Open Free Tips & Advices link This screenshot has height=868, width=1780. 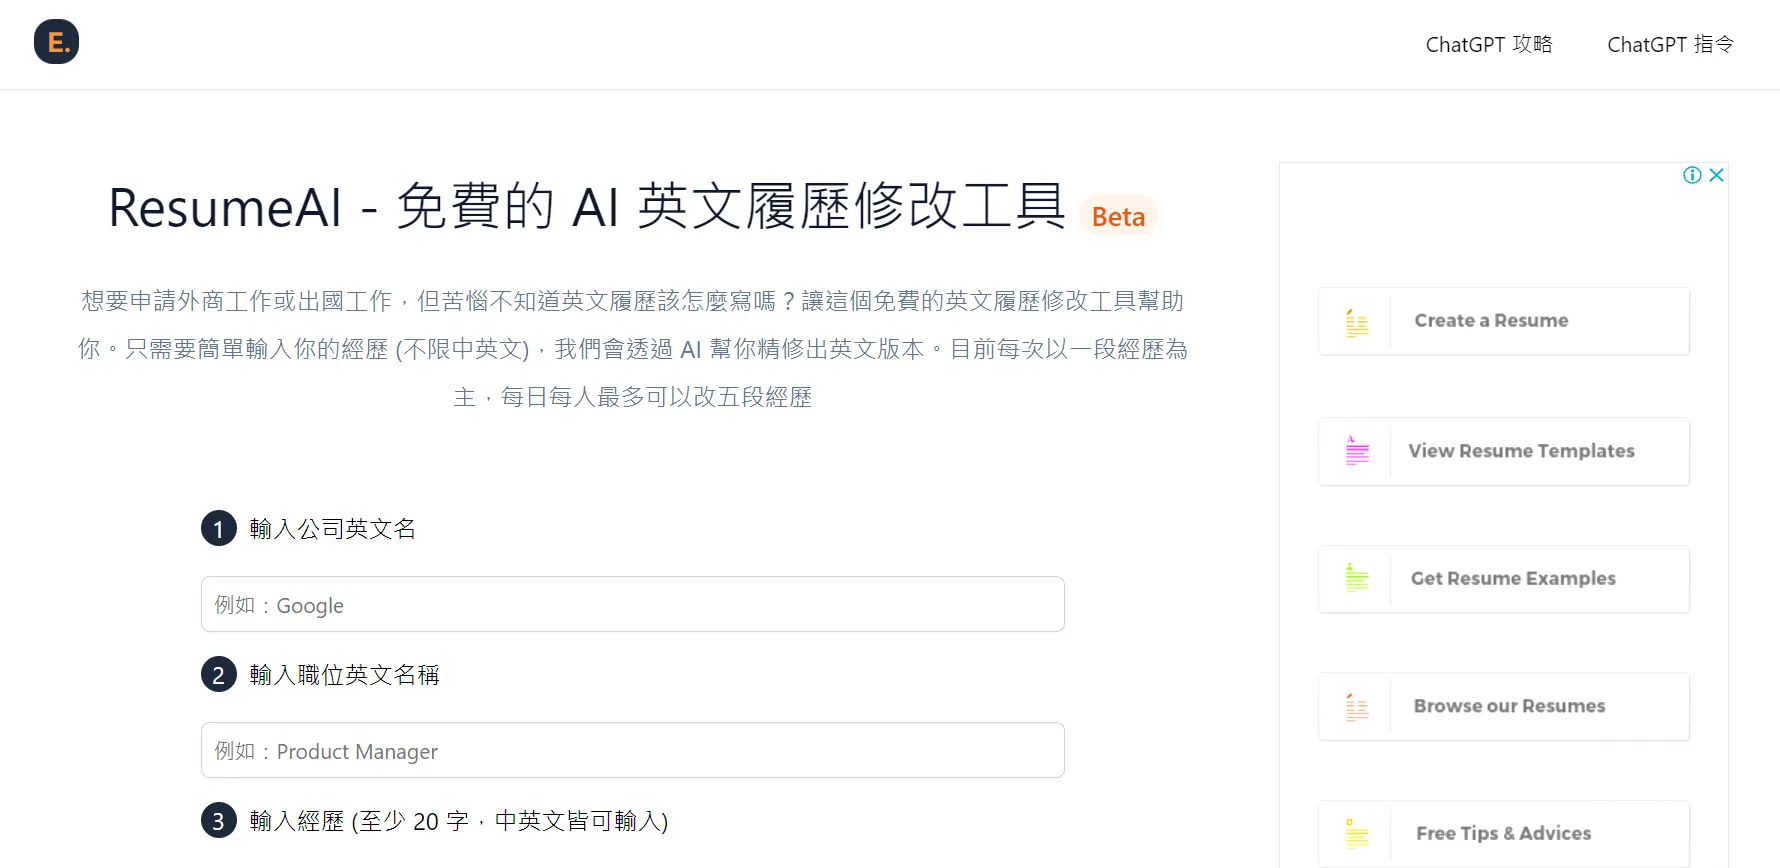tap(1503, 834)
